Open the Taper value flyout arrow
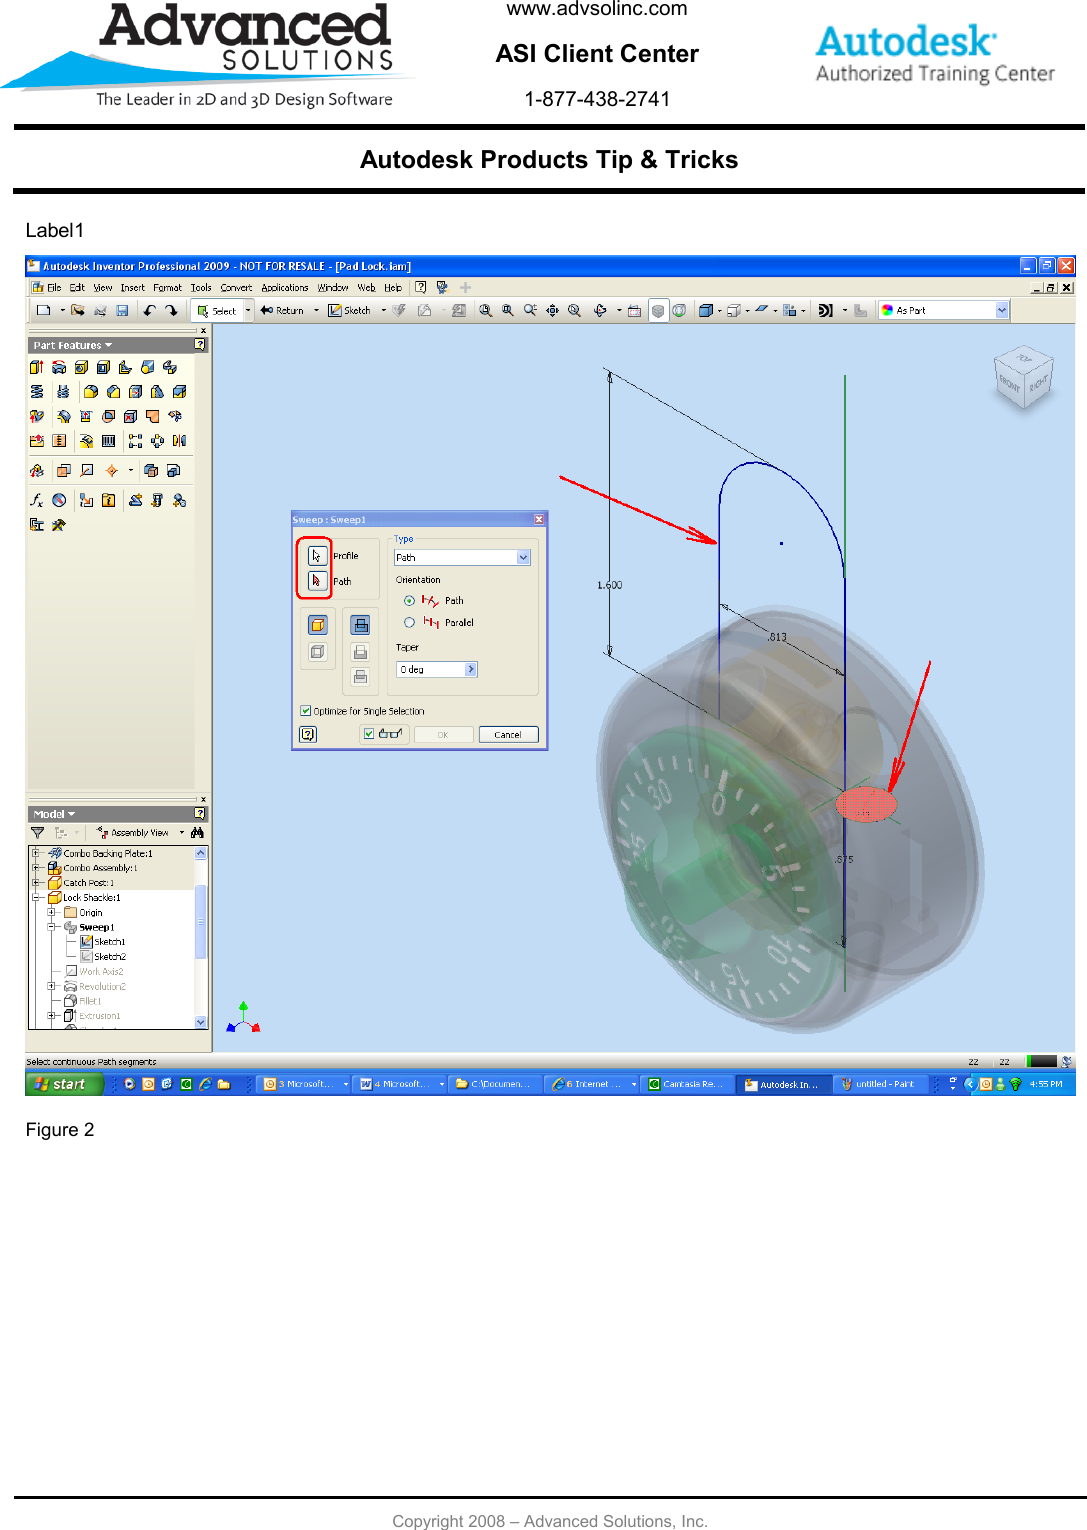The image size is (1087, 1530). (471, 669)
